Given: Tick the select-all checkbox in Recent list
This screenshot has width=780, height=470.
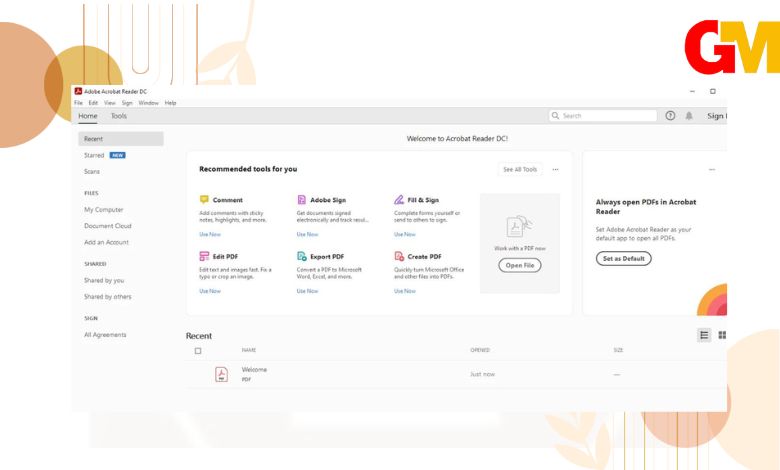Looking at the screenshot, I should (x=198, y=351).
